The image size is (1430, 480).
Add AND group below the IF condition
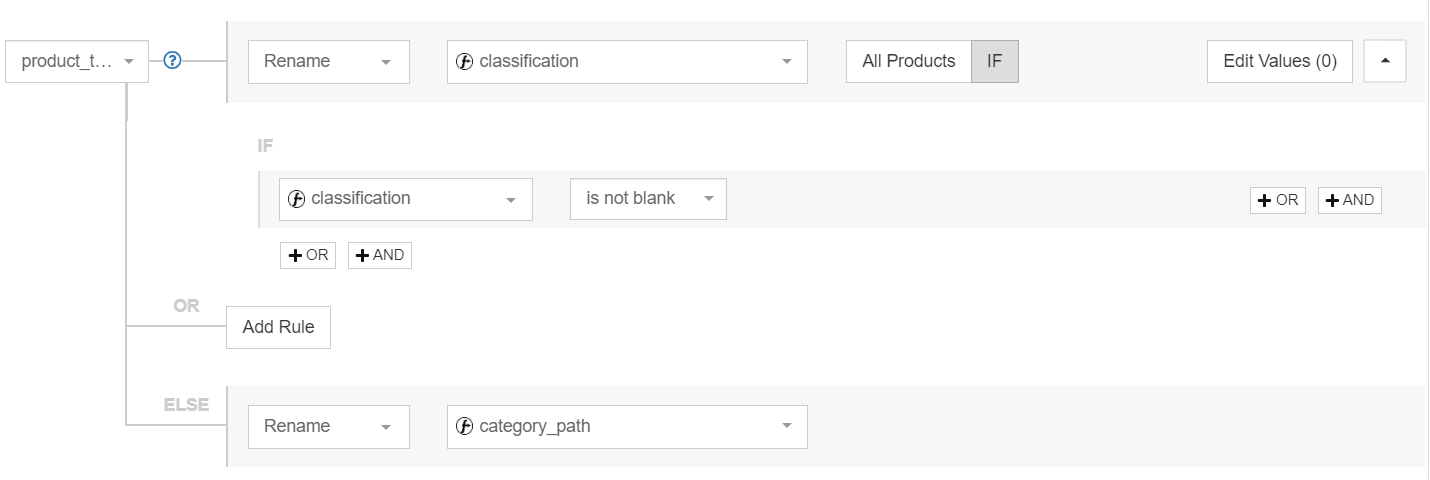[380, 255]
